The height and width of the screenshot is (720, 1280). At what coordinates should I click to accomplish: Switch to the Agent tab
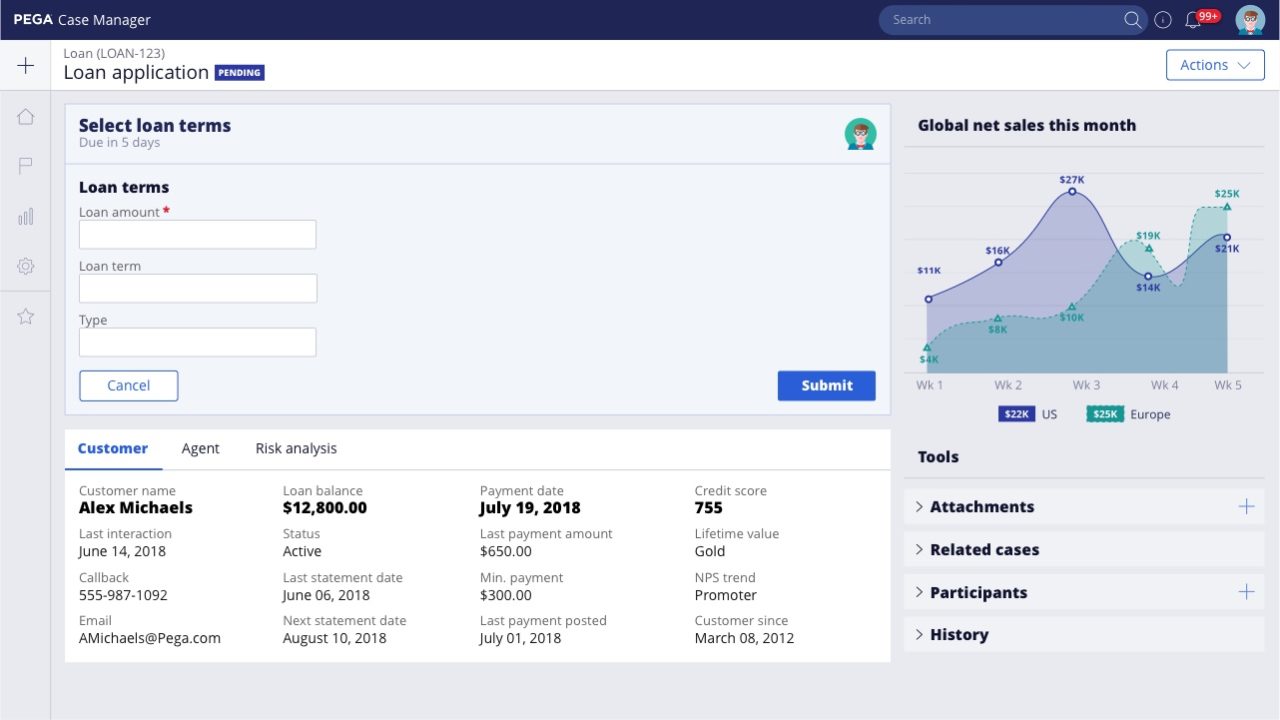(x=200, y=448)
